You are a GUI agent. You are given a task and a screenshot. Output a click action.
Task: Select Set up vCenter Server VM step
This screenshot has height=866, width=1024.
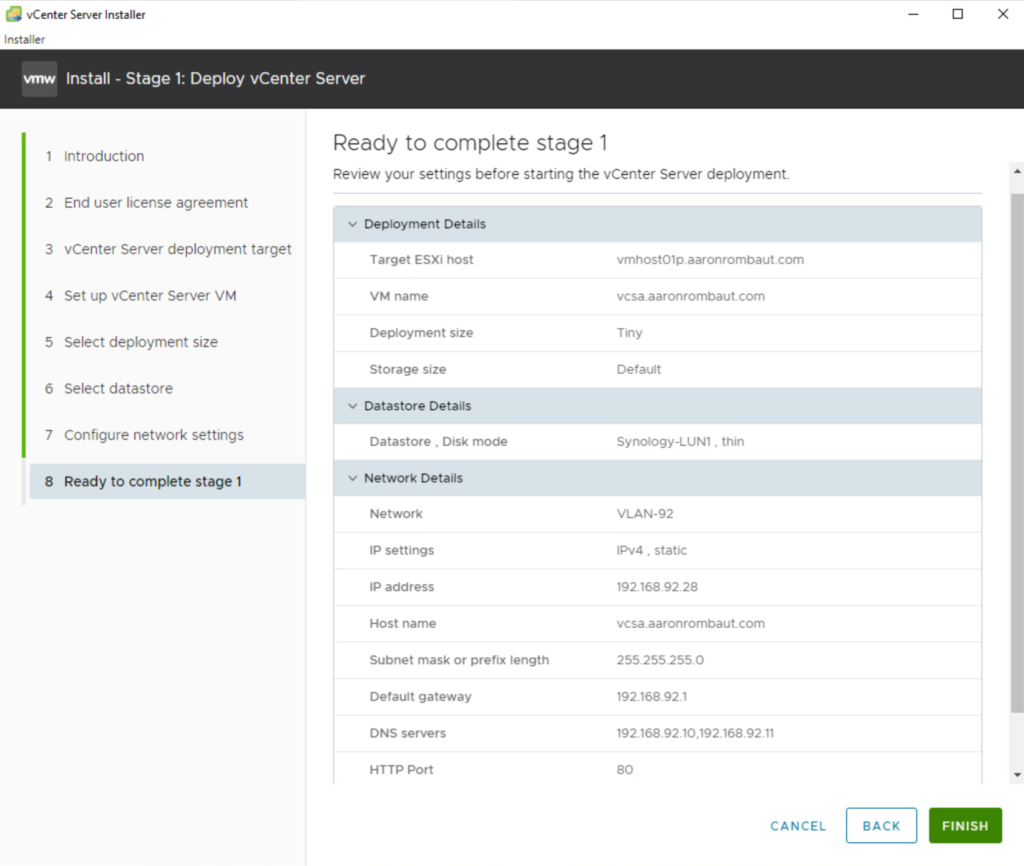[x=150, y=296]
